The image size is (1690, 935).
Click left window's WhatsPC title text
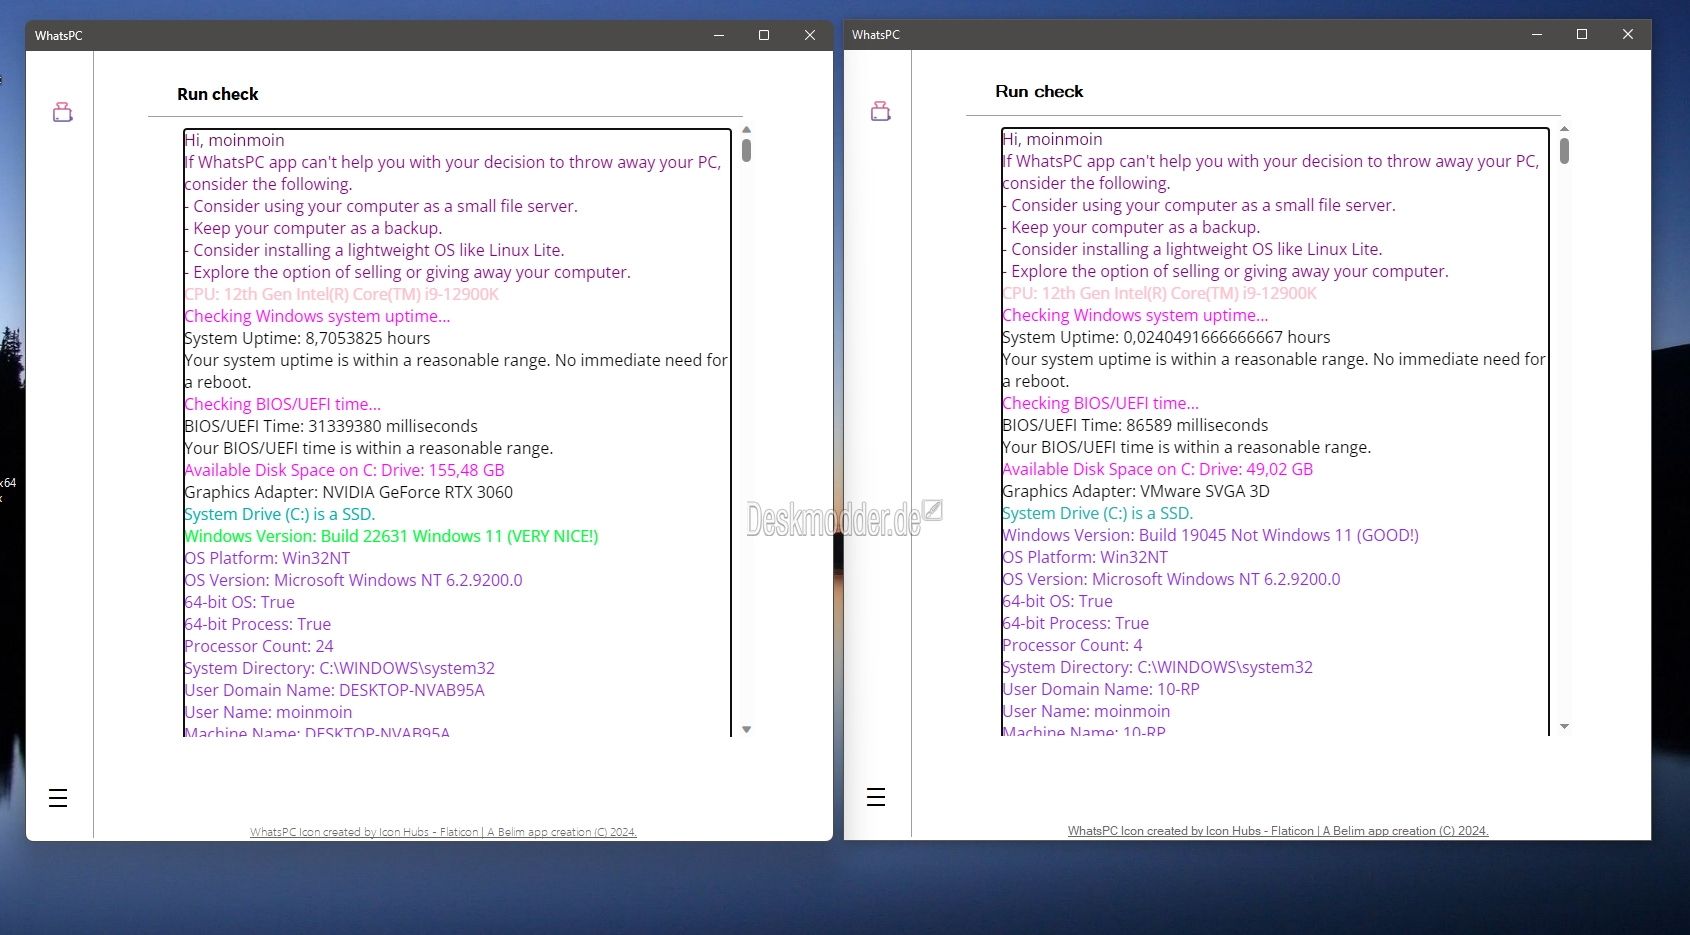(x=59, y=36)
